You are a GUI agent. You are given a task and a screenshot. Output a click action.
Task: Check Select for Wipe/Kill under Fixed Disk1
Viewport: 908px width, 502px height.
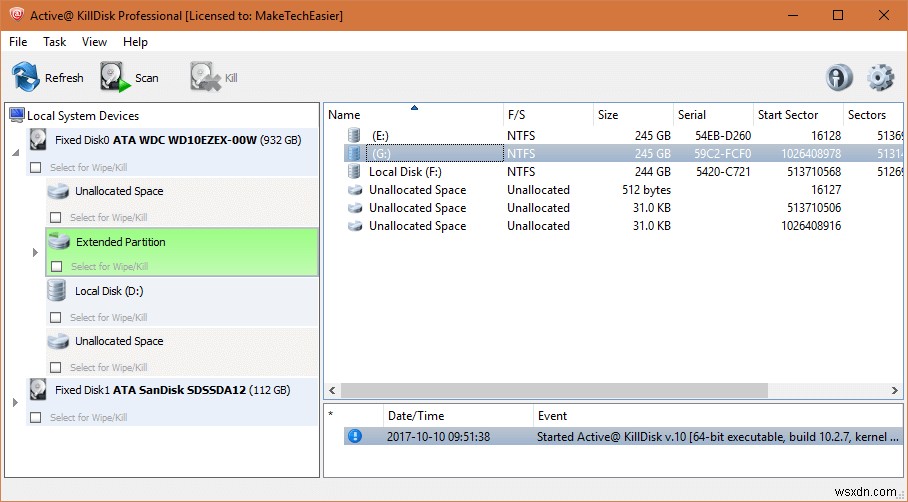36,417
